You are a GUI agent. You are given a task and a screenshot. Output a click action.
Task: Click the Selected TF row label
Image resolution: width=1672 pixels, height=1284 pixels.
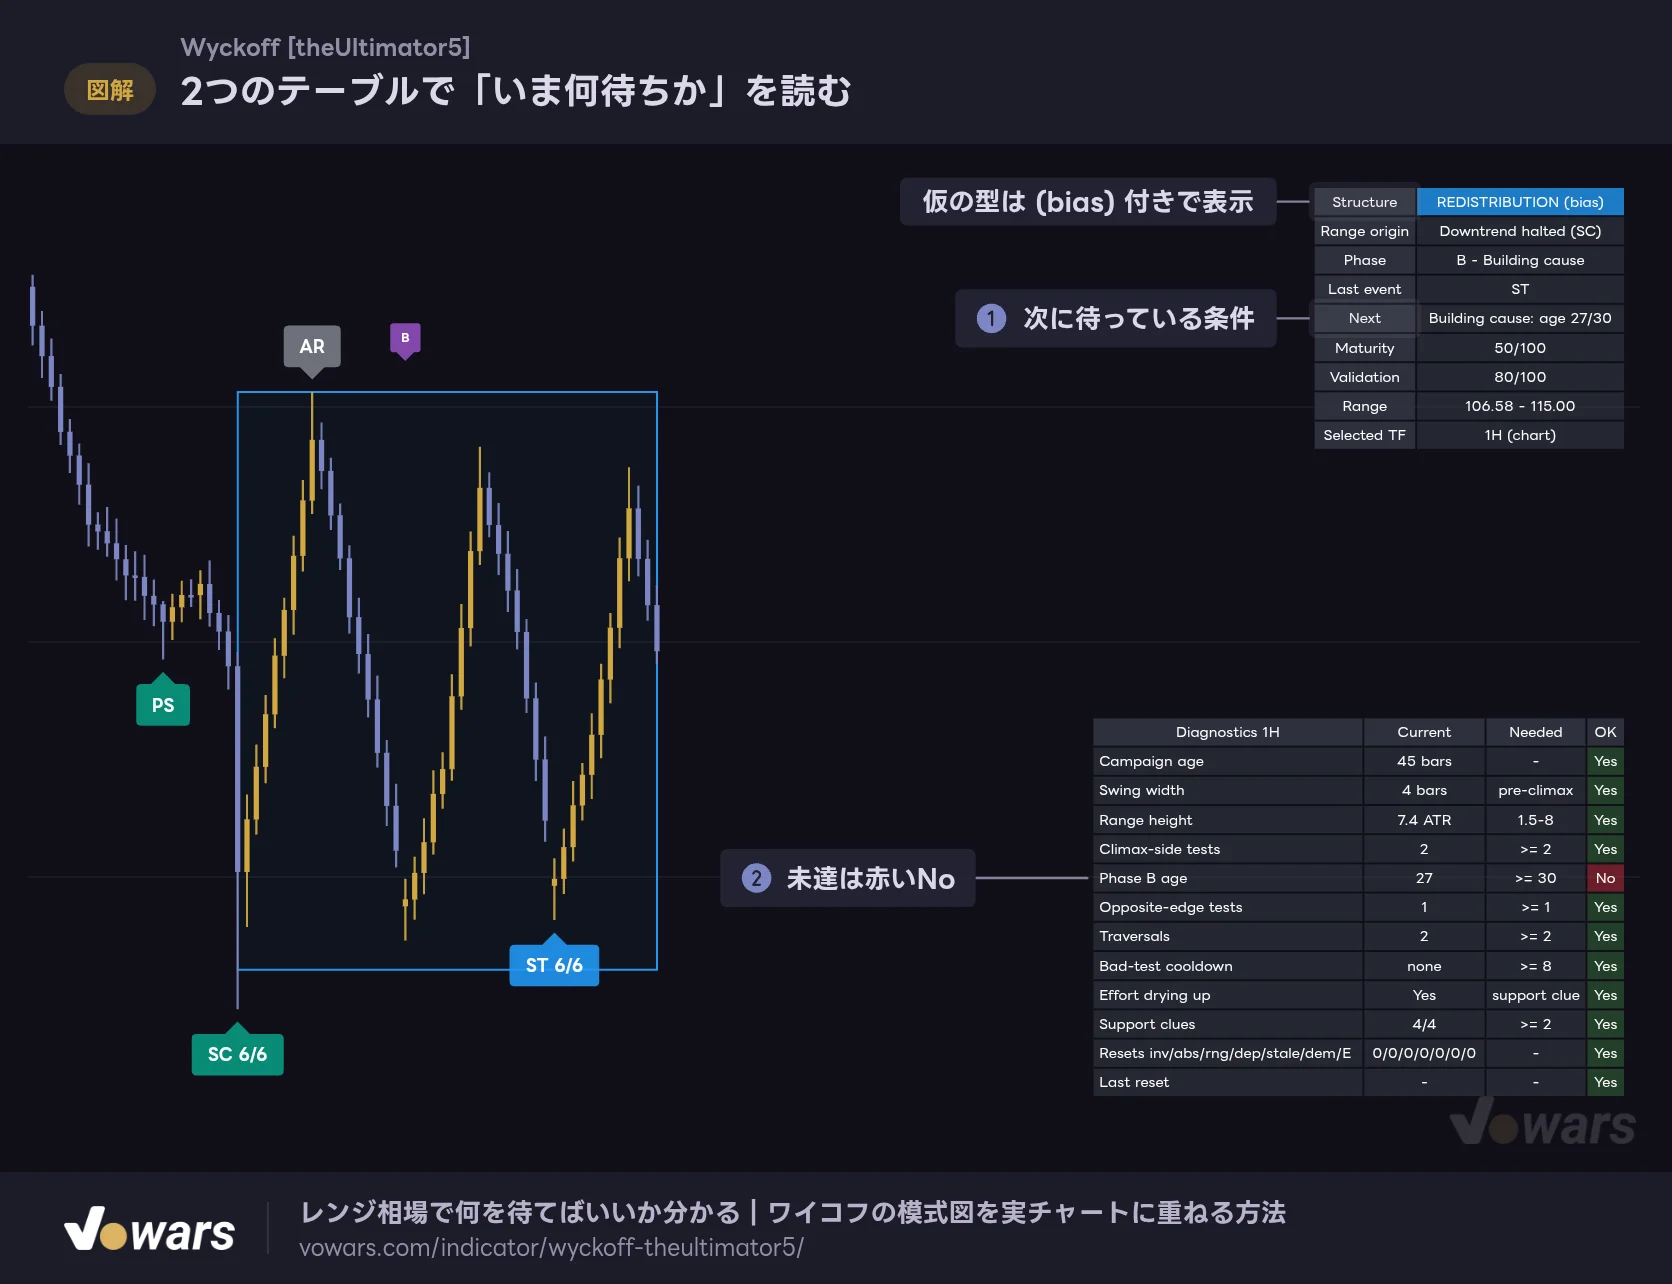tap(1364, 435)
